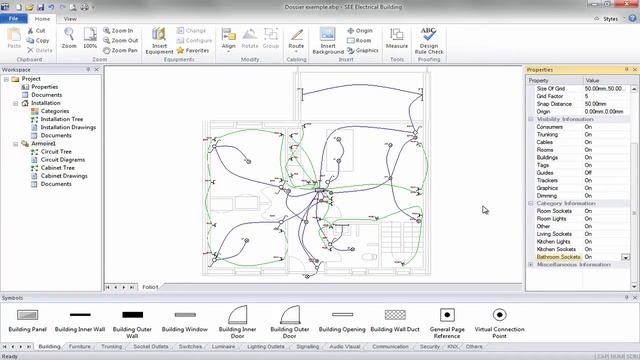
Task: Select the Building Inner Door symbol
Action: (x=238, y=322)
